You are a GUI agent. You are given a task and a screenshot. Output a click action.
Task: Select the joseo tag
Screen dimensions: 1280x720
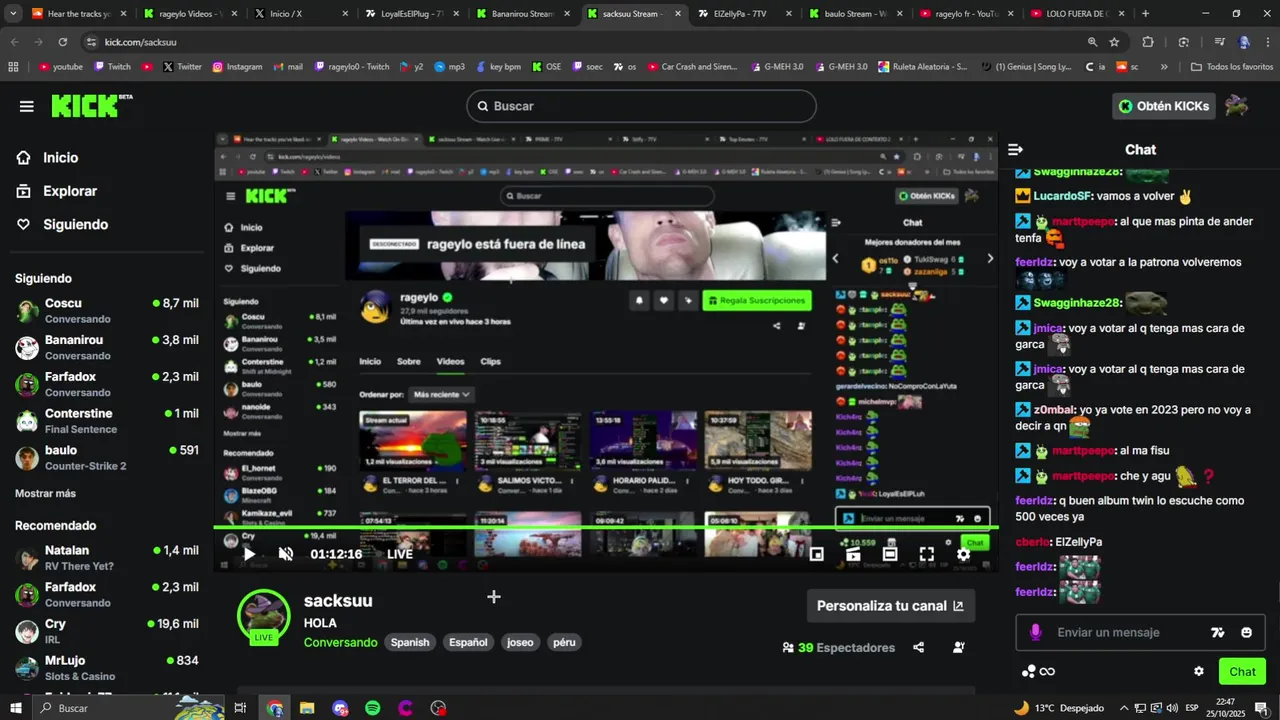[520, 642]
